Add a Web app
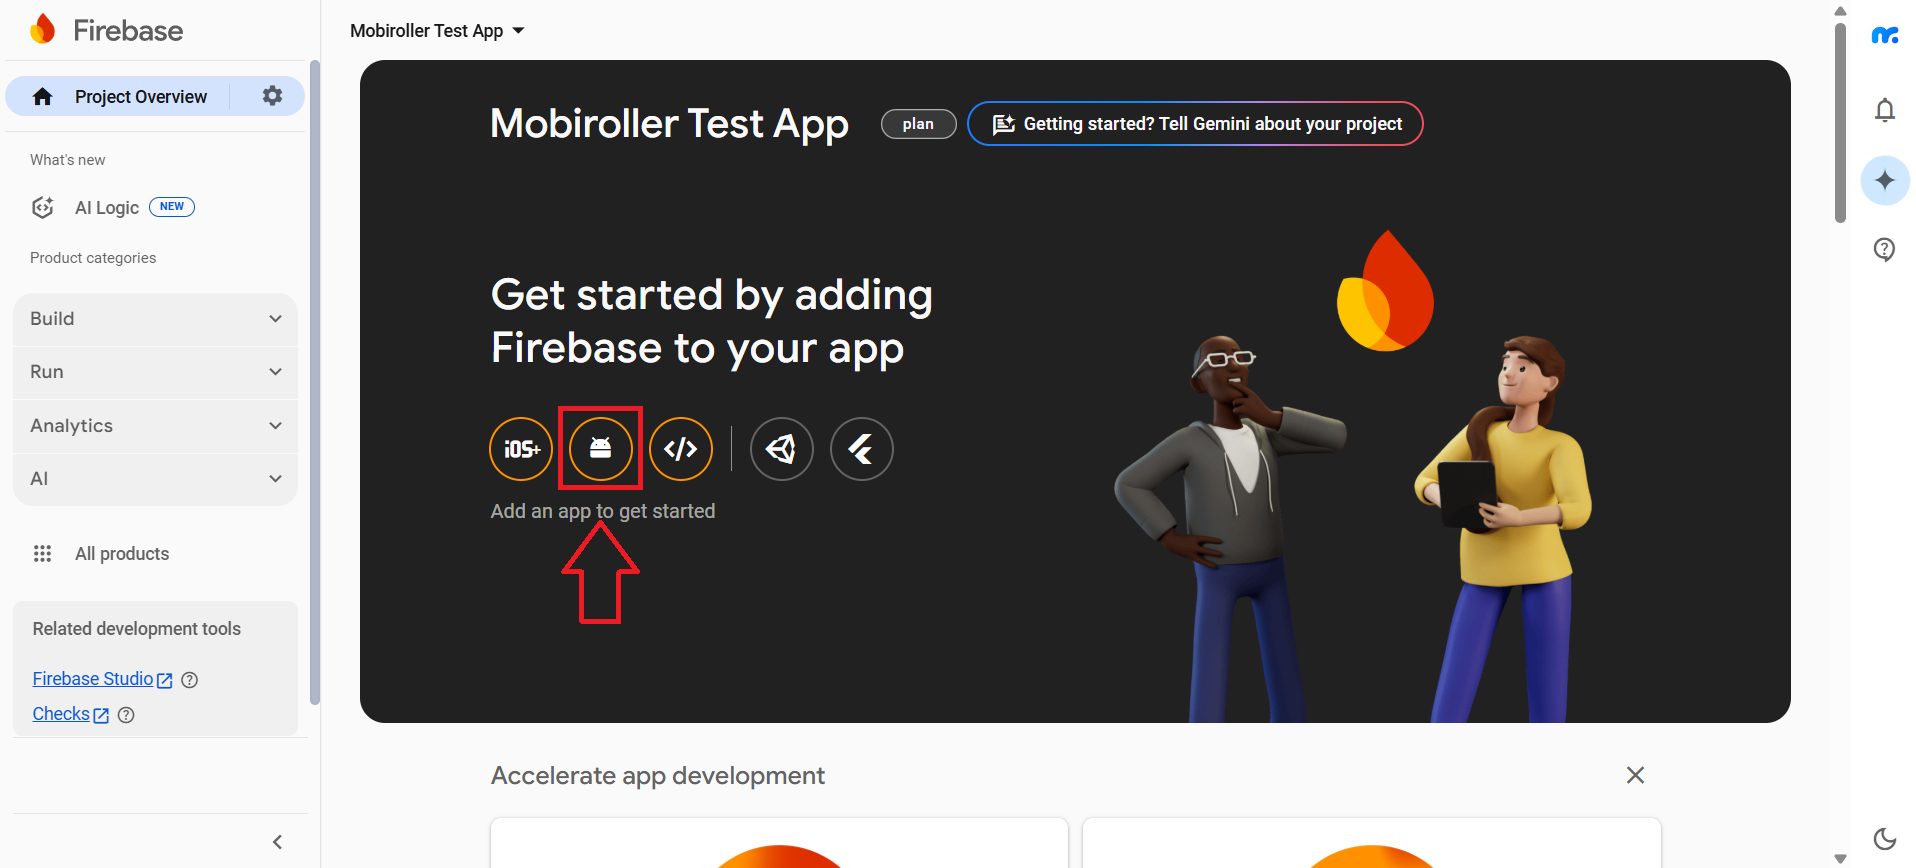 [x=681, y=449]
